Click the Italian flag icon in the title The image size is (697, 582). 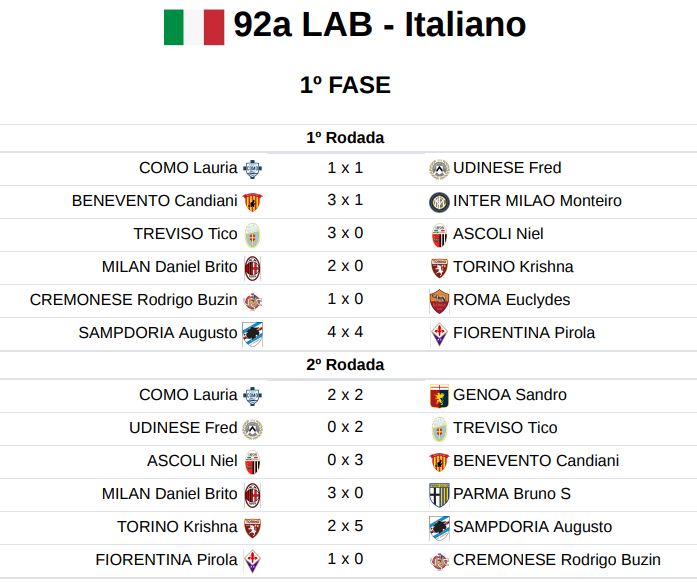[194, 26]
